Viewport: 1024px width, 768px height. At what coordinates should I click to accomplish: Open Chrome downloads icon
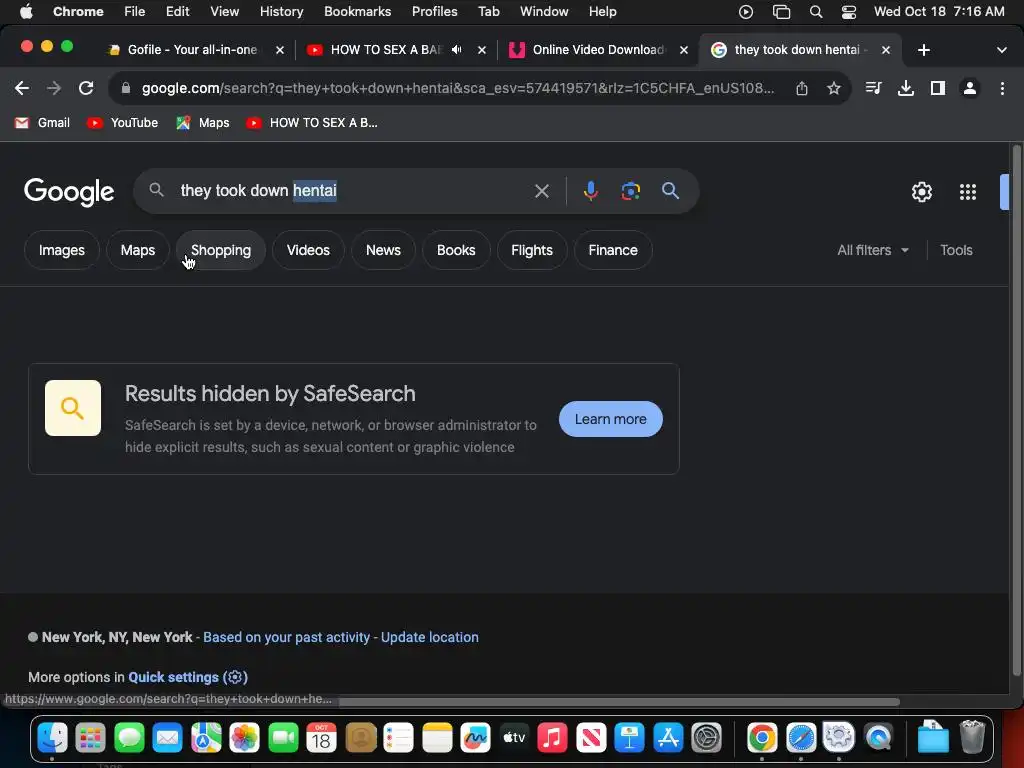(x=905, y=88)
